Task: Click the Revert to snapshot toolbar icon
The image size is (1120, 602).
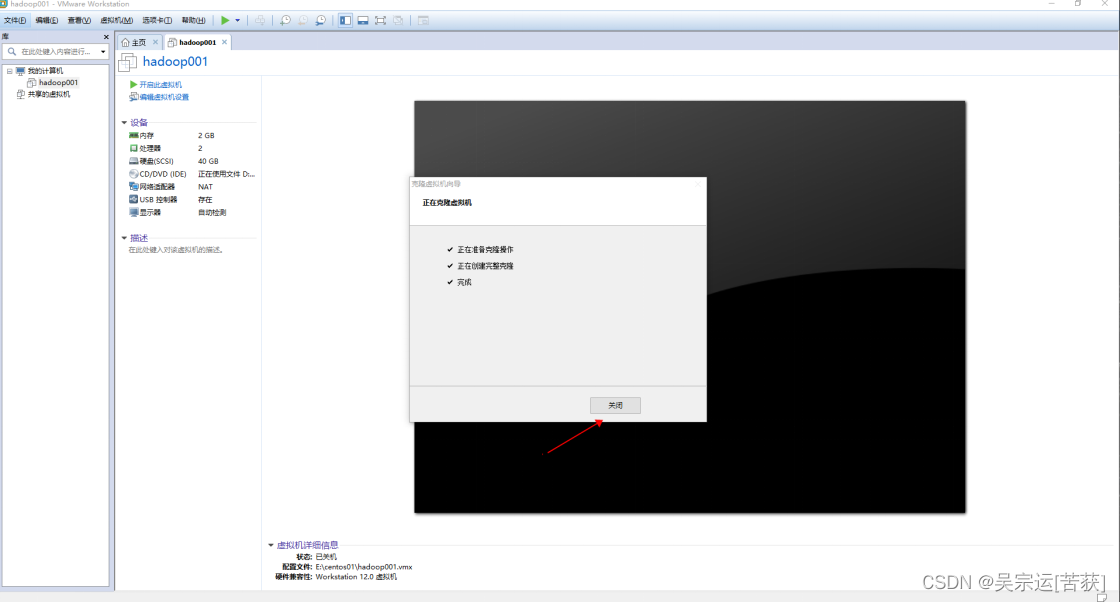Action: 303,21
